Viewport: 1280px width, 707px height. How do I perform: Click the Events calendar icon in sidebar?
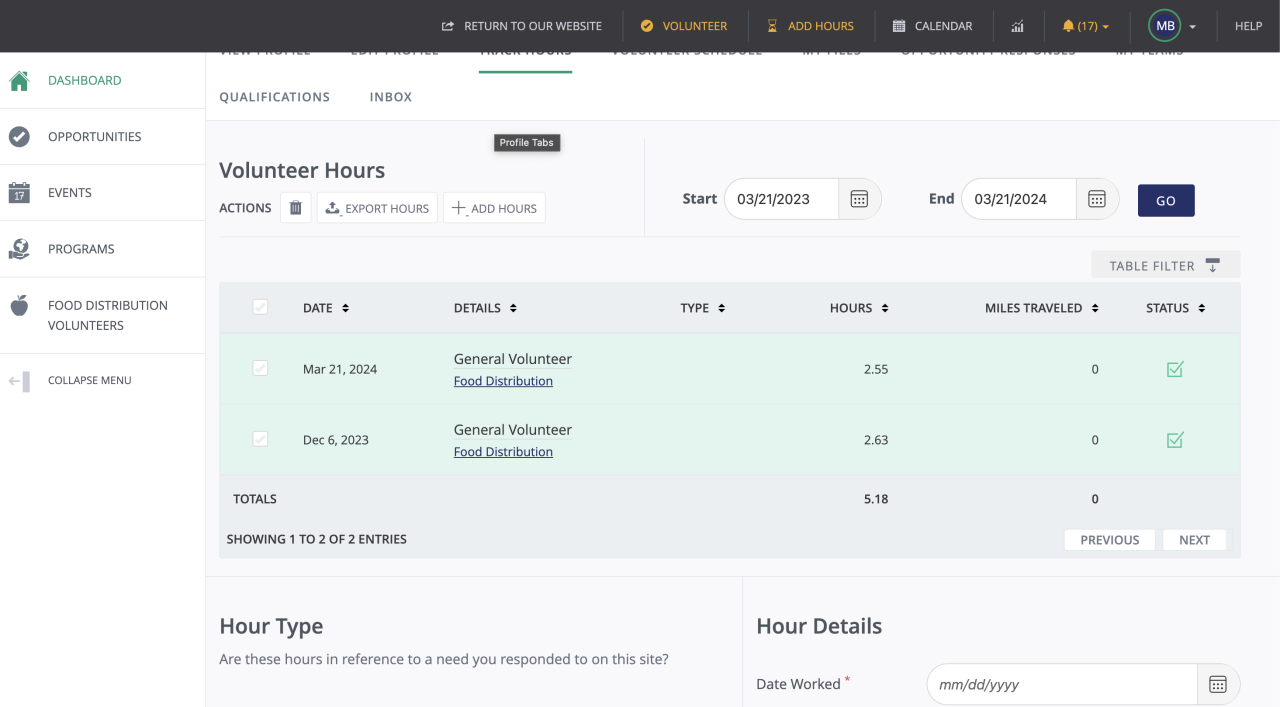click(x=19, y=193)
